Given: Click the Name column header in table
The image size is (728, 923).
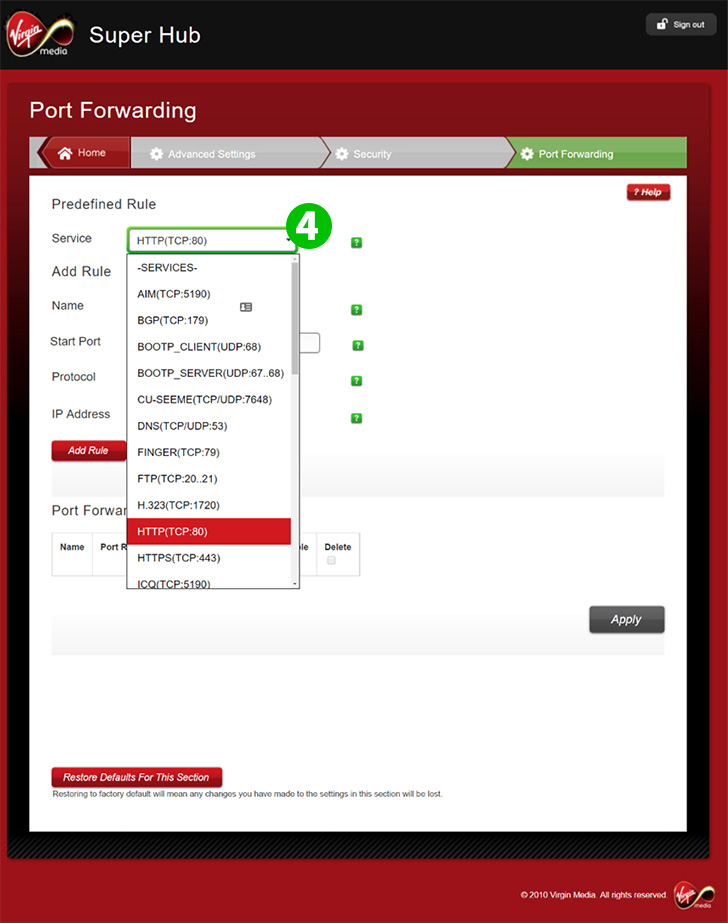Looking at the screenshot, I should click(x=72, y=547).
